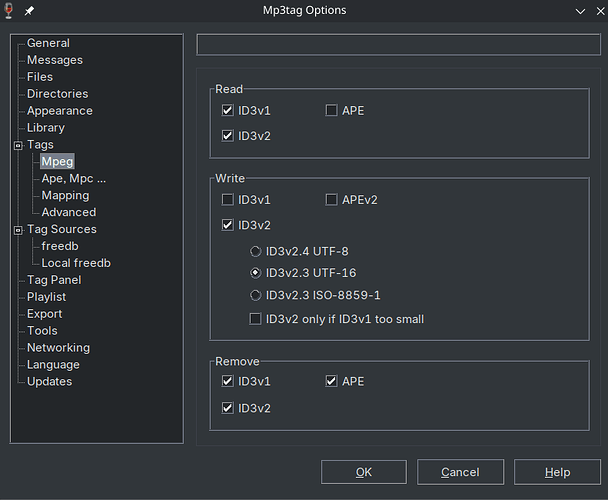
Task: Close the Mp3tag Options dialog
Action: coord(600,11)
